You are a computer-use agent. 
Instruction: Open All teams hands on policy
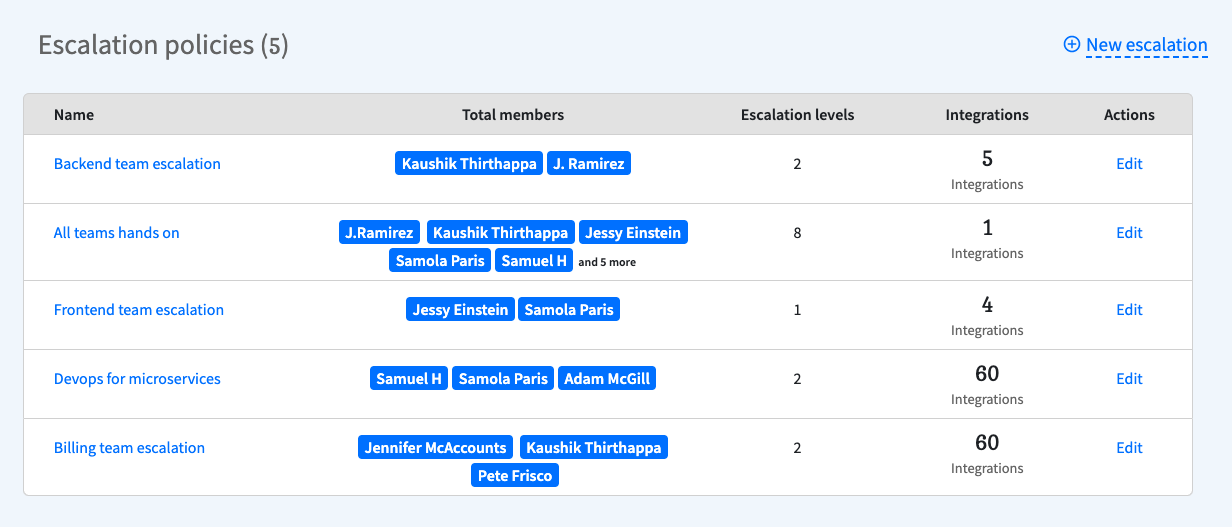[116, 233]
